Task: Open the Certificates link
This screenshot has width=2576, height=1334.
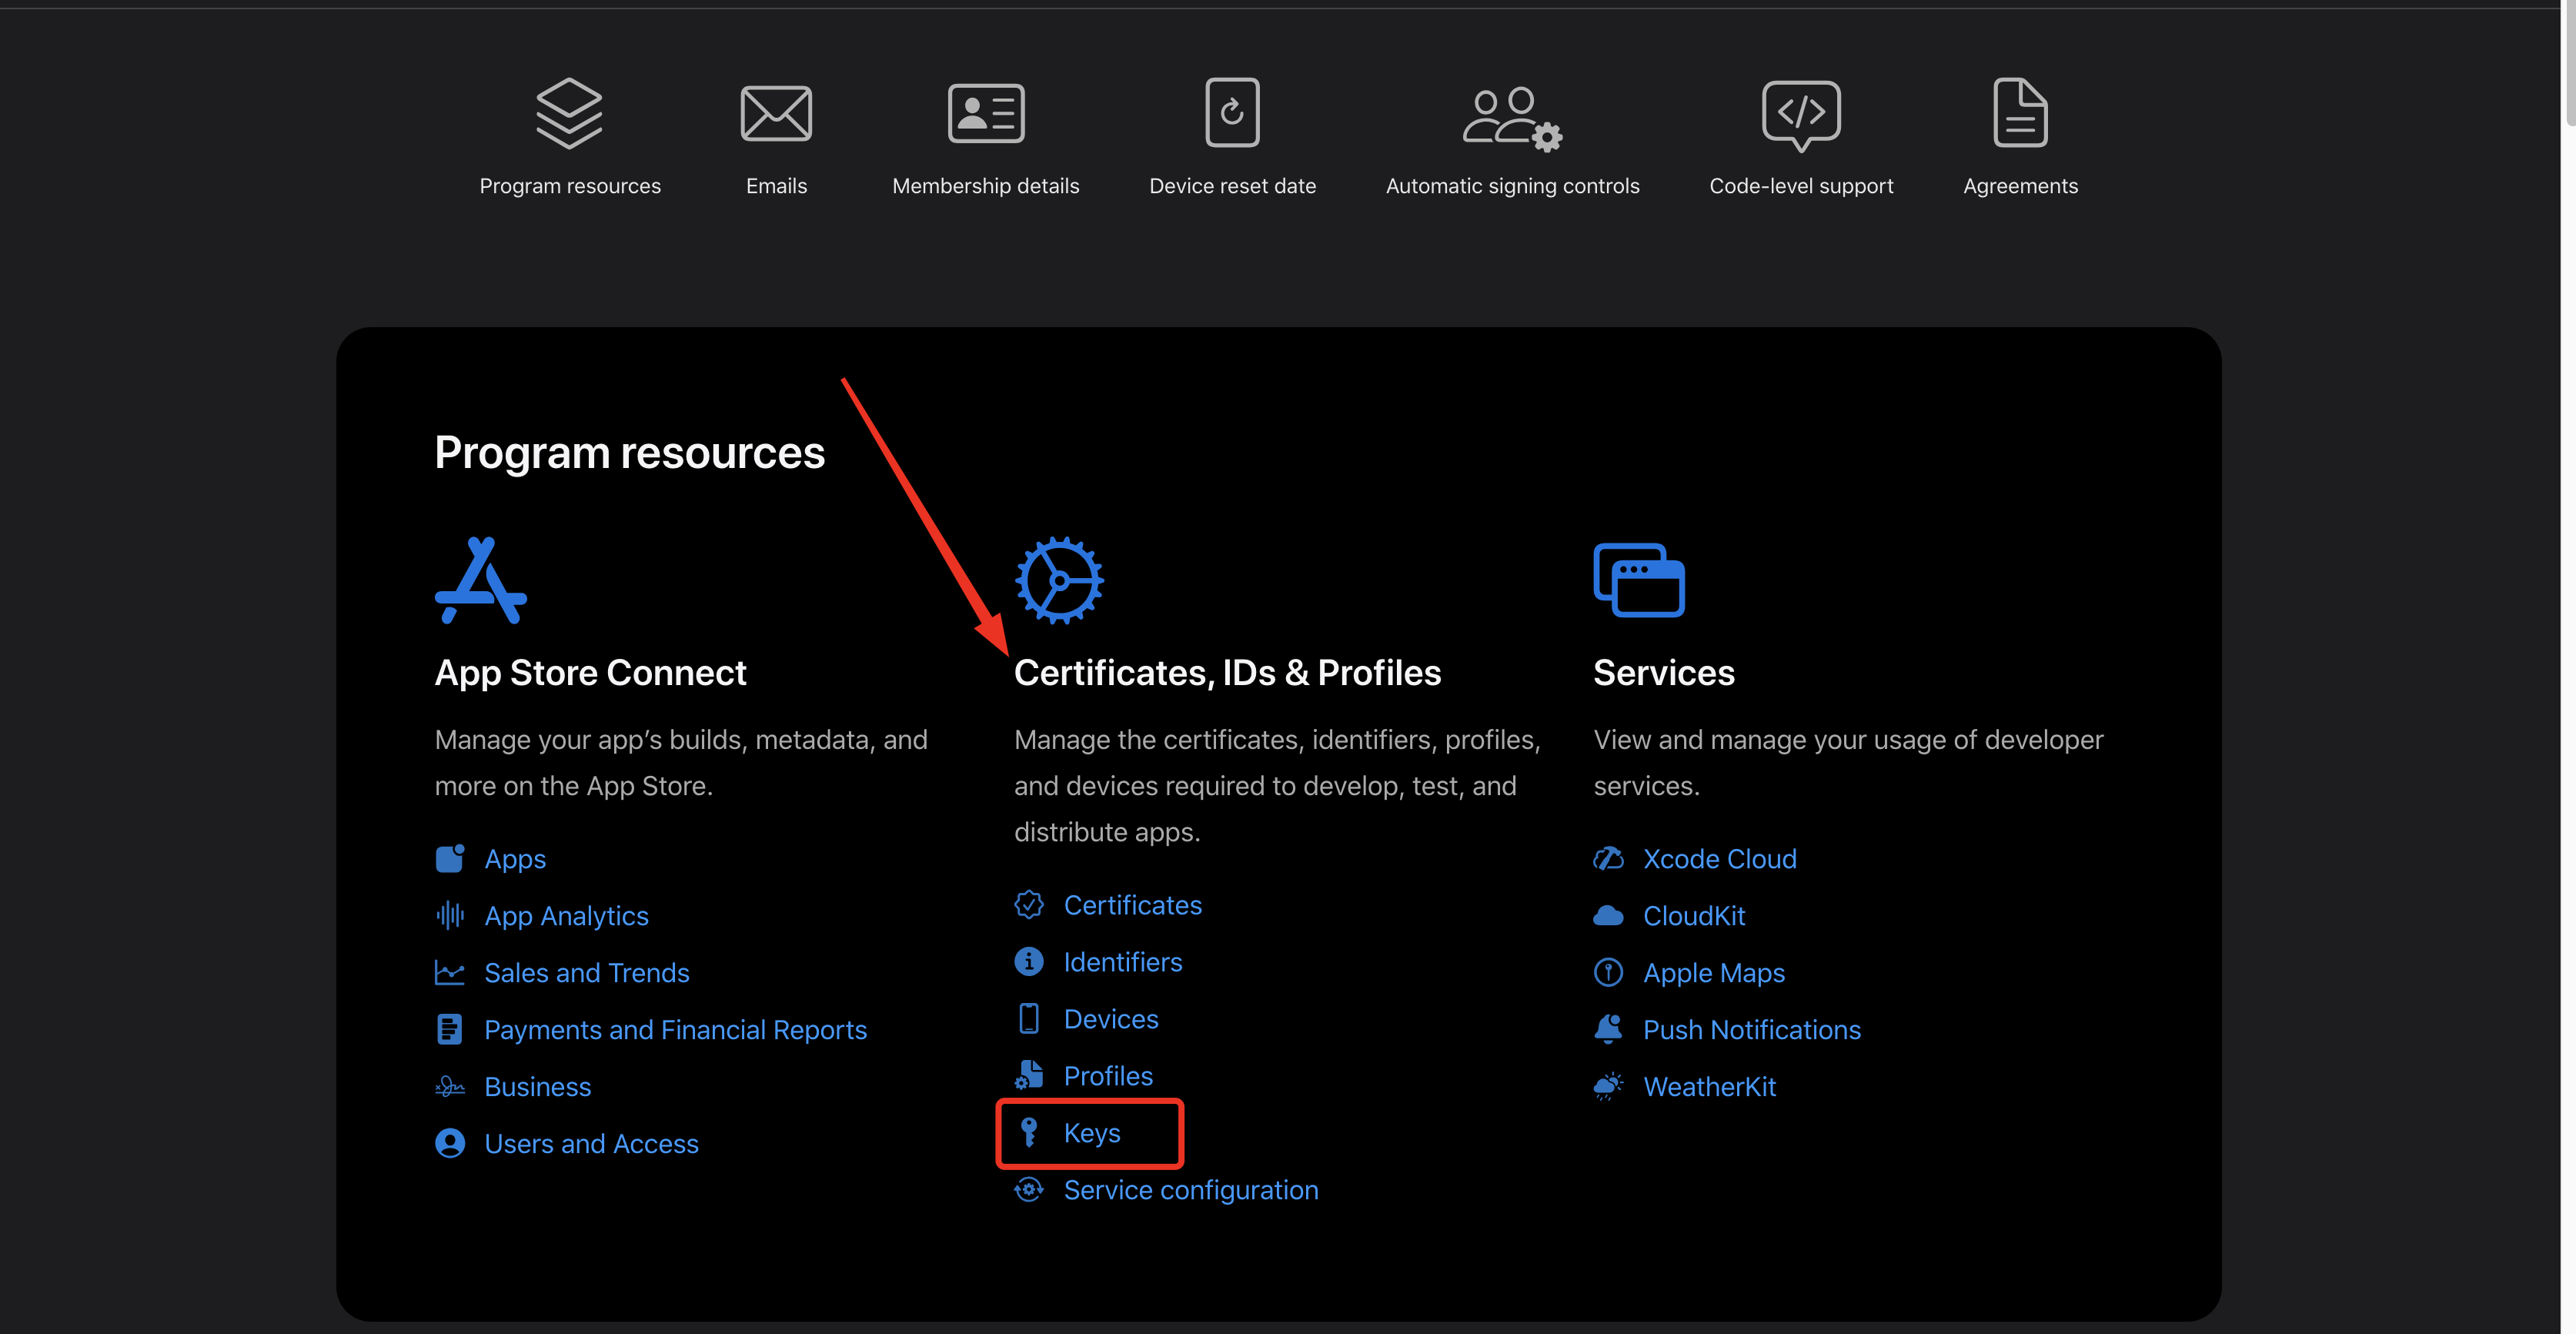Action: [x=1133, y=904]
